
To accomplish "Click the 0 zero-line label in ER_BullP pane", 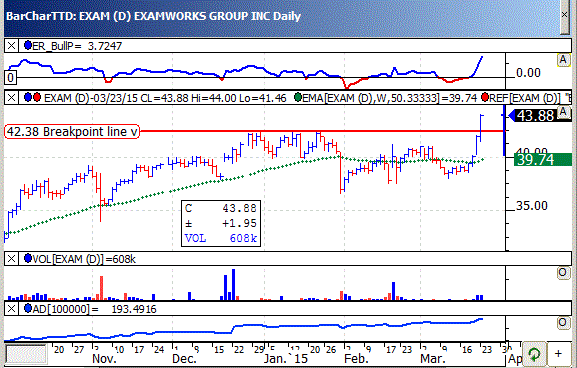I will pyautogui.click(x=11, y=77).
